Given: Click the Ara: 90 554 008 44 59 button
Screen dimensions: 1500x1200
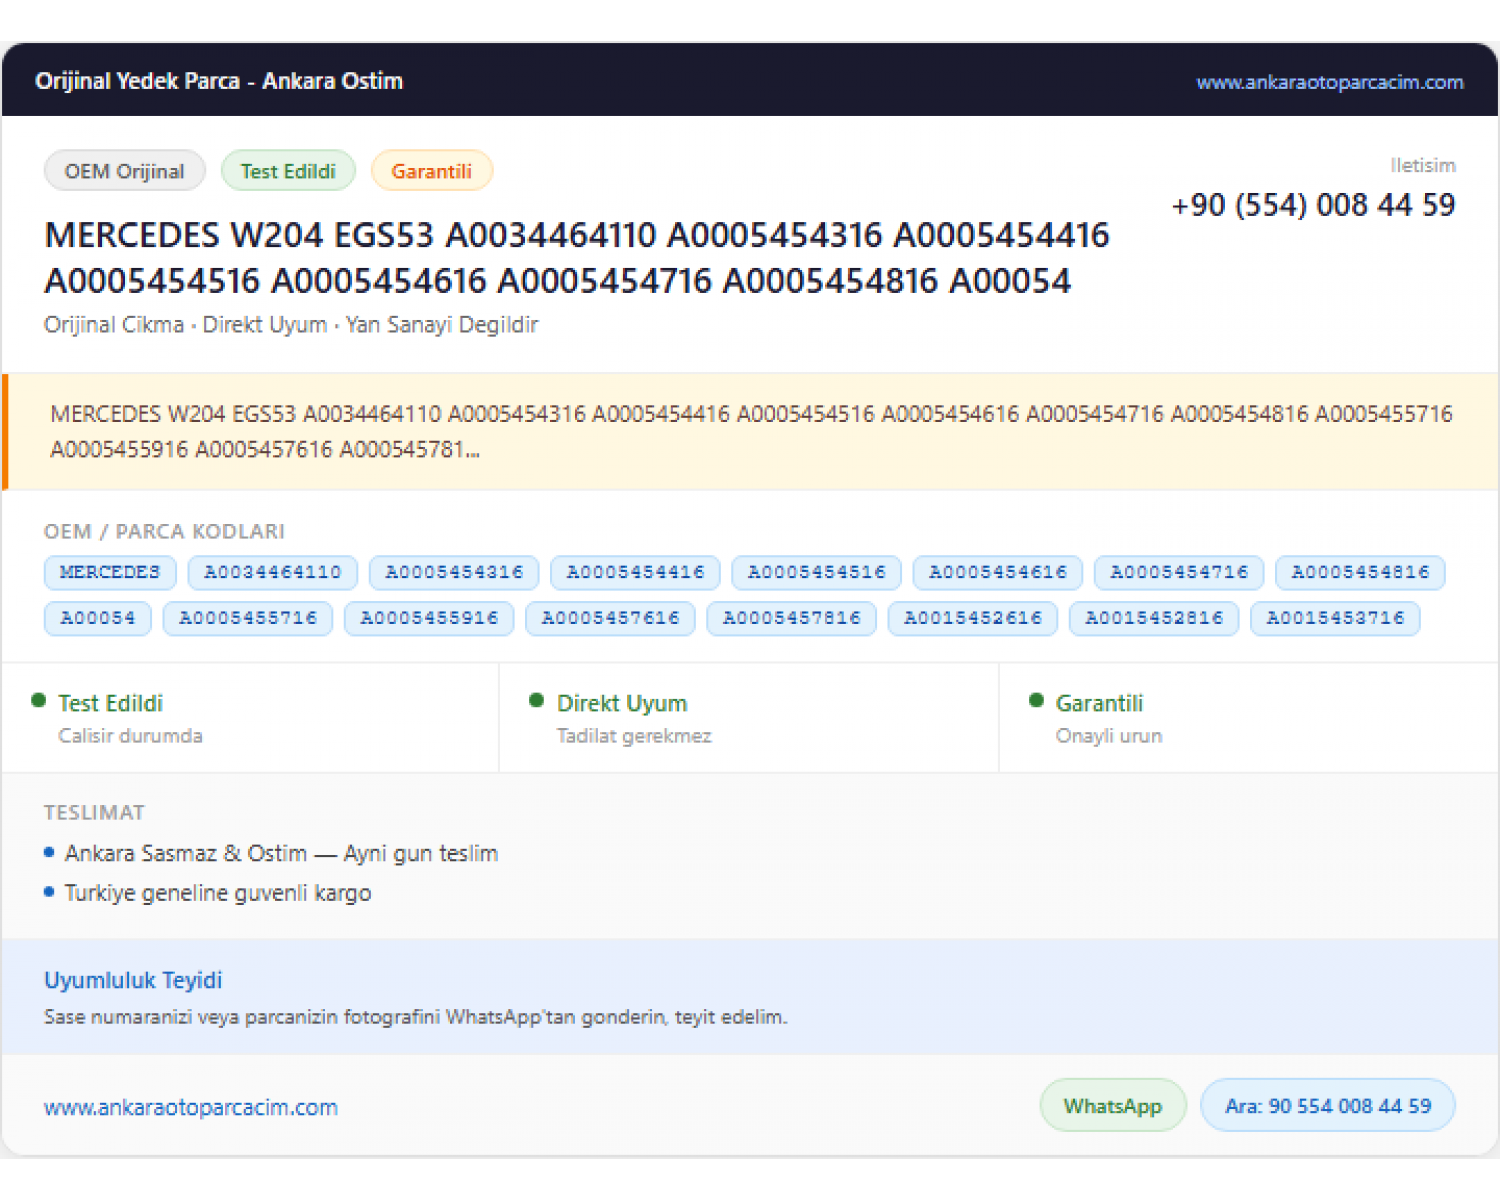Looking at the screenshot, I should (x=1328, y=1105).
